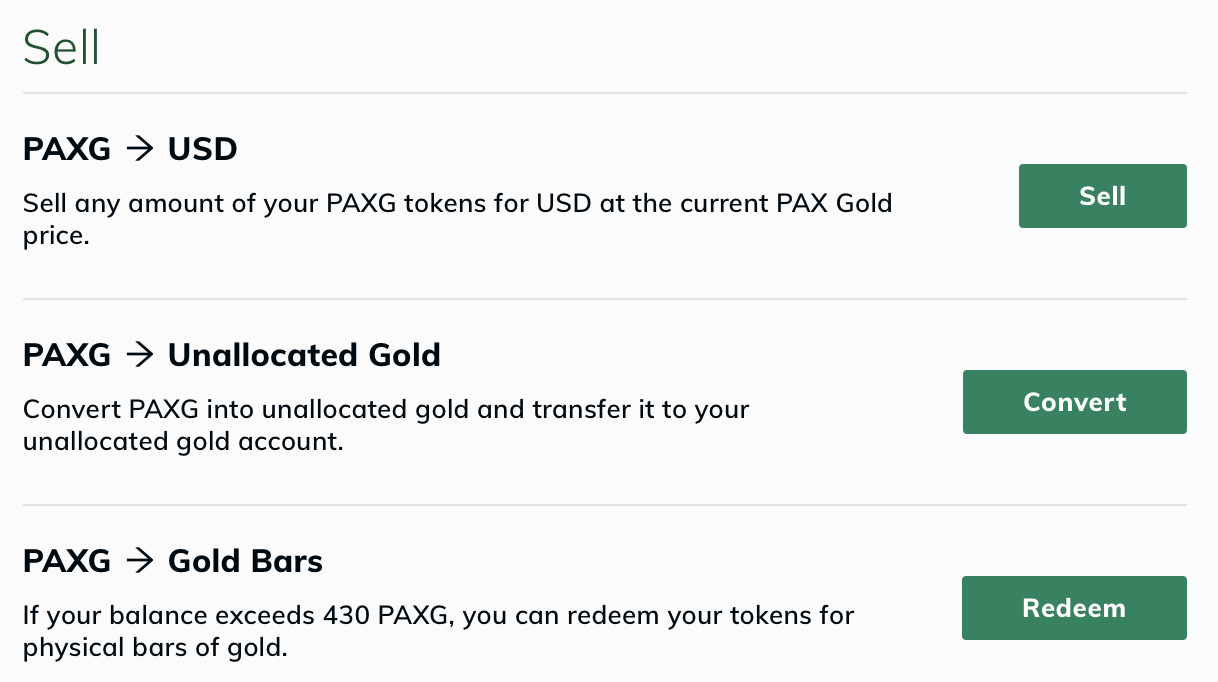
Task: Click the green Sell button
Action: [x=1102, y=196]
